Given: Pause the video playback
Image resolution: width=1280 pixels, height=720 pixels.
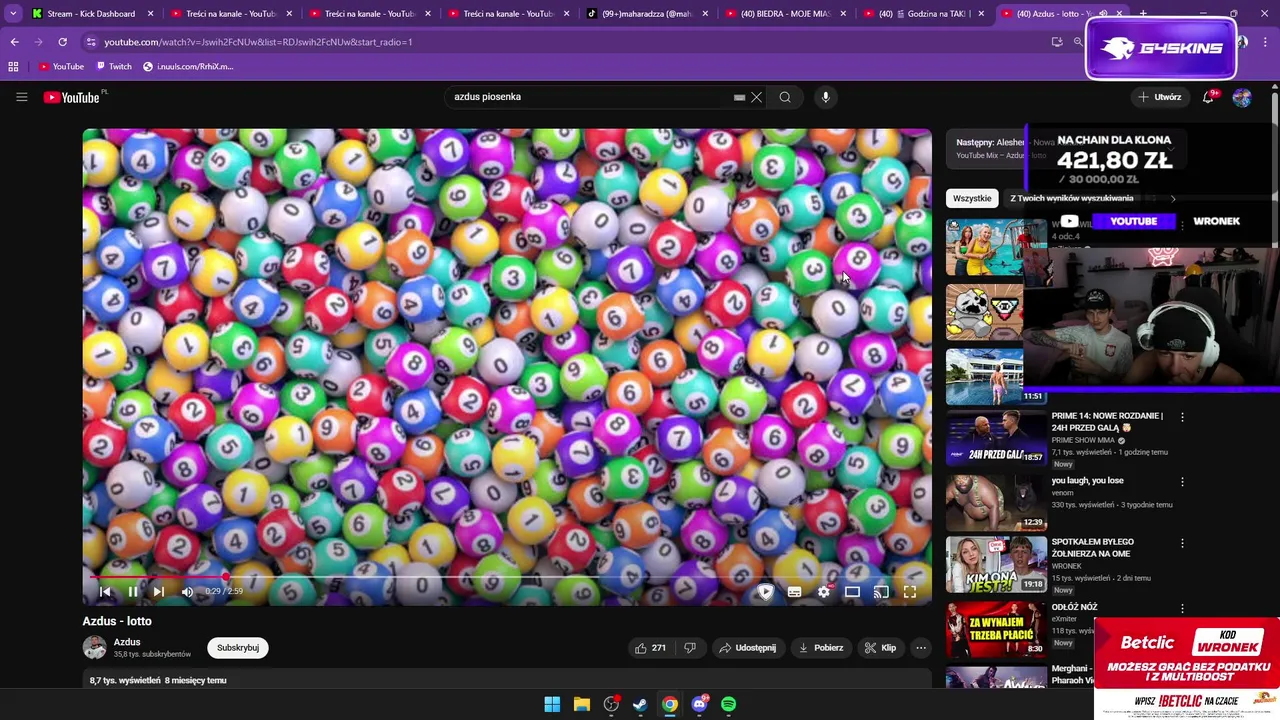Looking at the screenshot, I should tap(132, 592).
